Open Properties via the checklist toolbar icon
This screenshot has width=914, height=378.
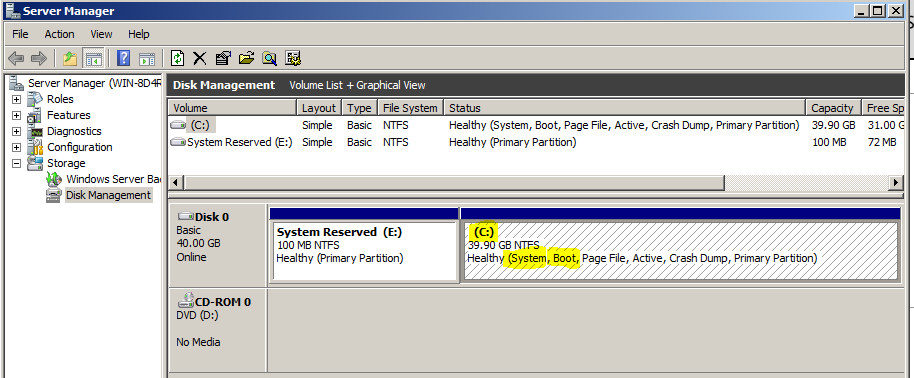[x=223, y=58]
